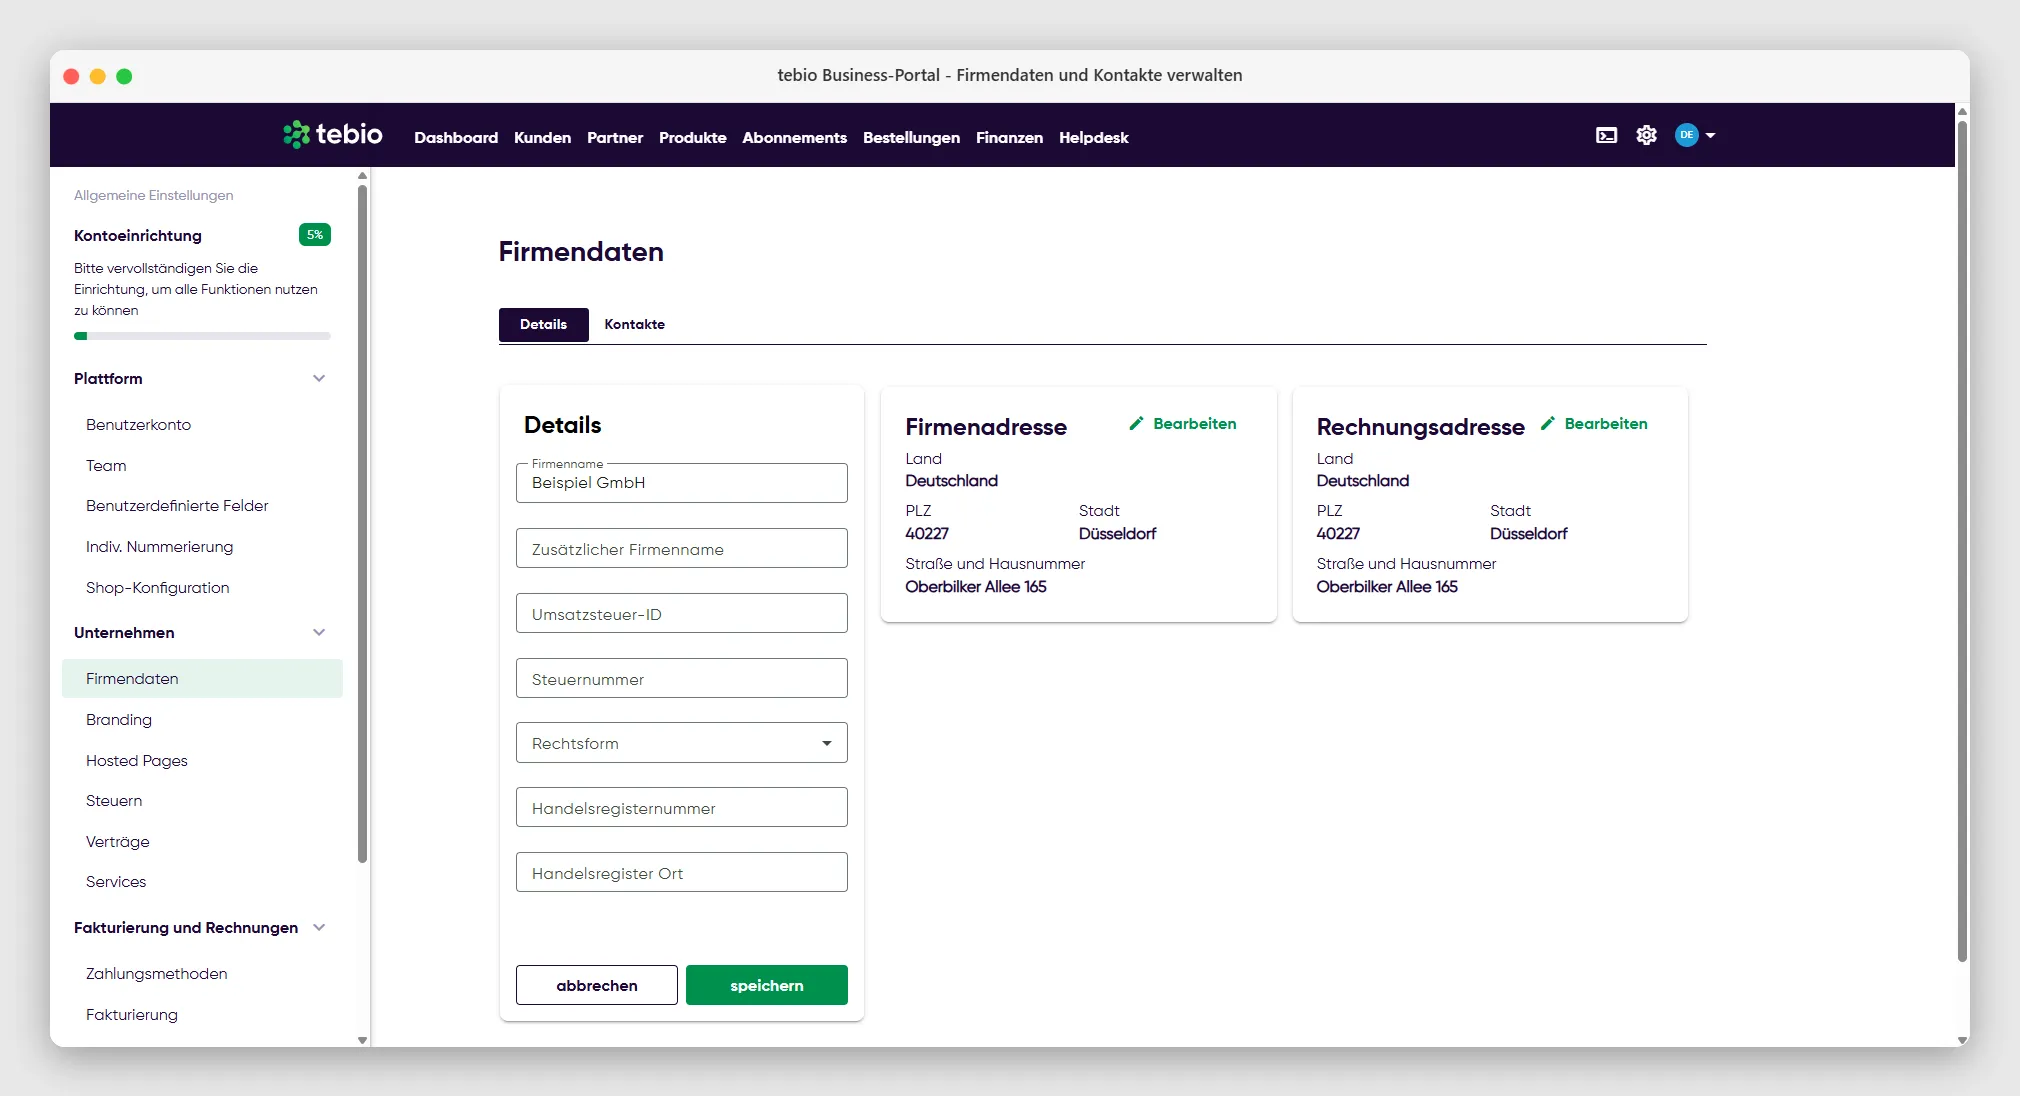Collapse Fakturierung und Rechnungen chevron
Viewport: 2020px width, 1096px height.
(x=319, y=927)
